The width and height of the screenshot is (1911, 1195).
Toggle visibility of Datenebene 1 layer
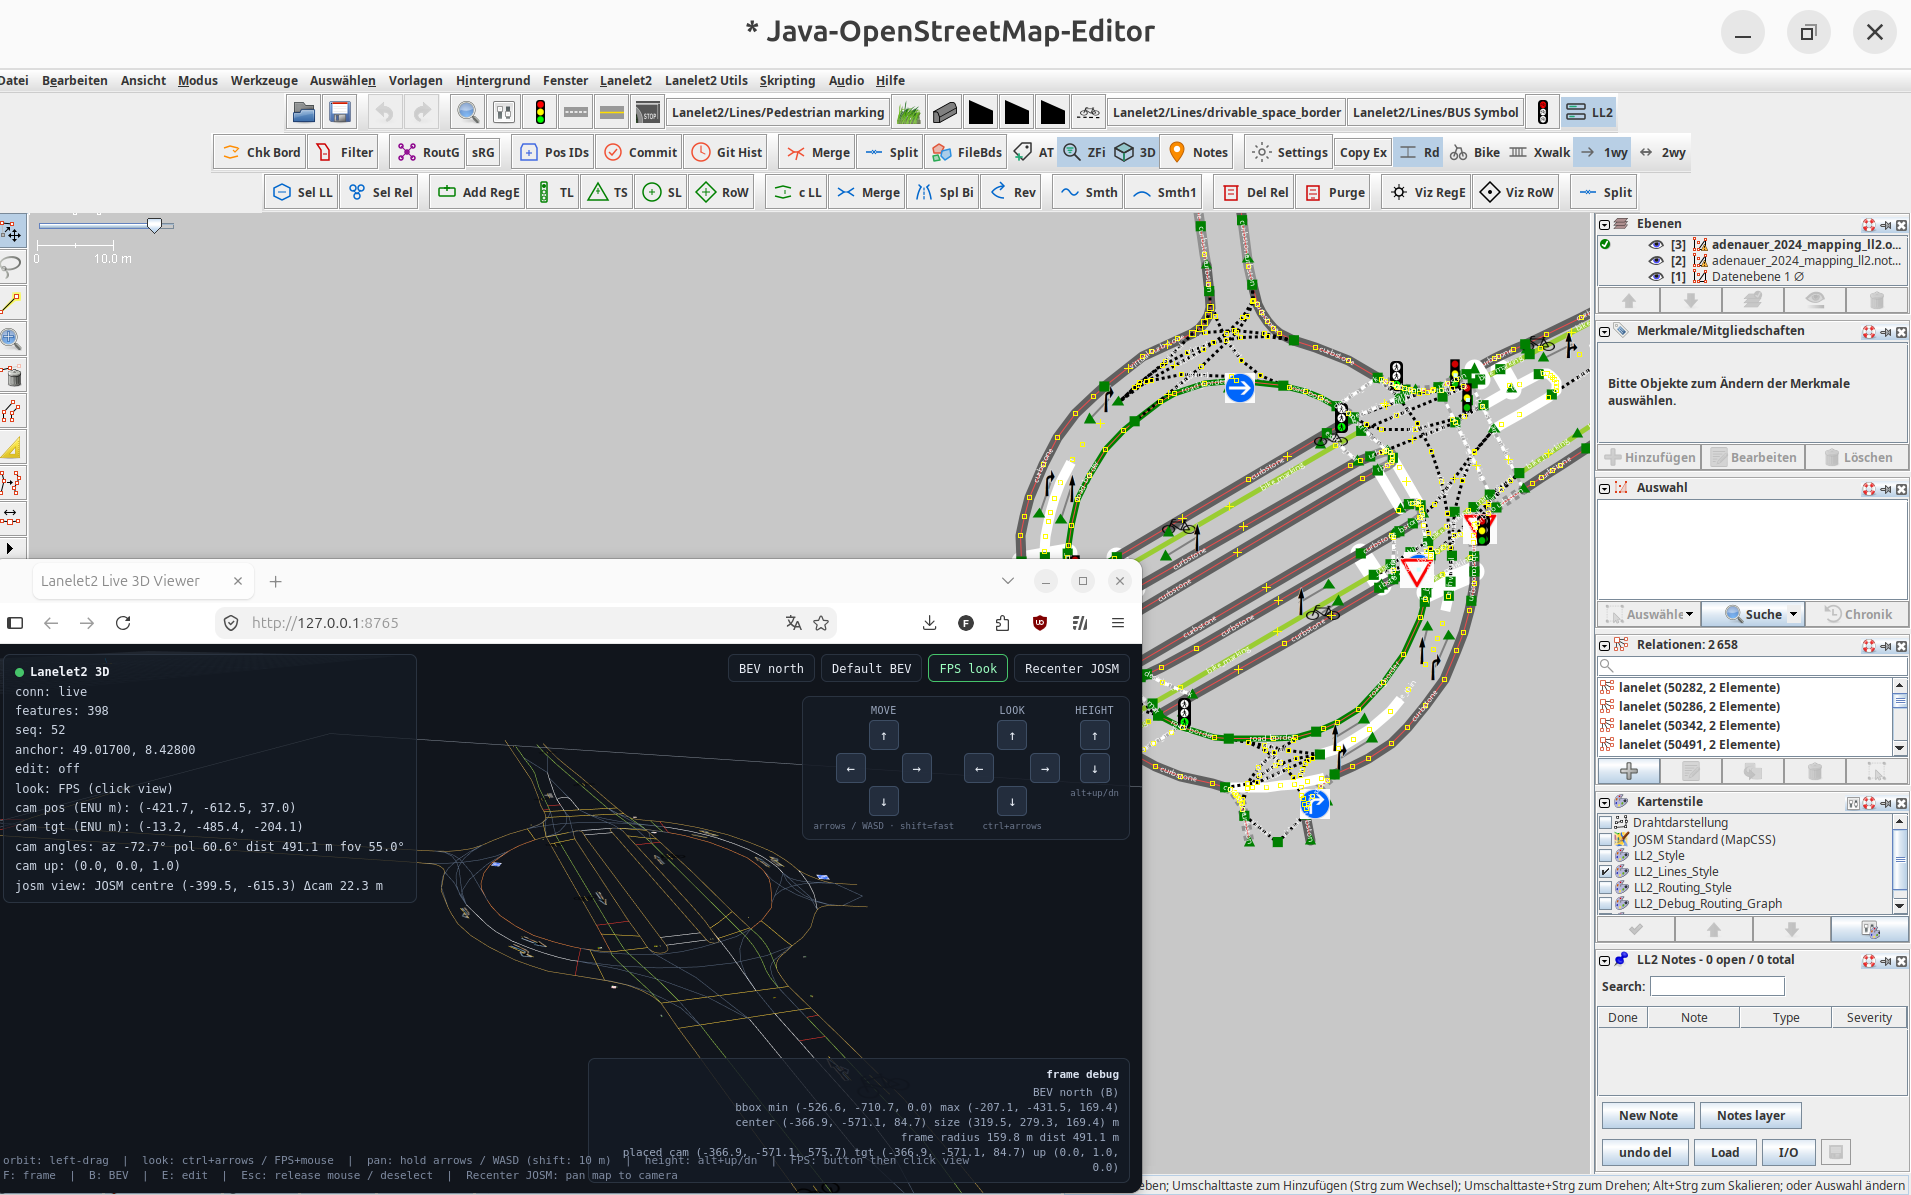(x=1656, y=277)
